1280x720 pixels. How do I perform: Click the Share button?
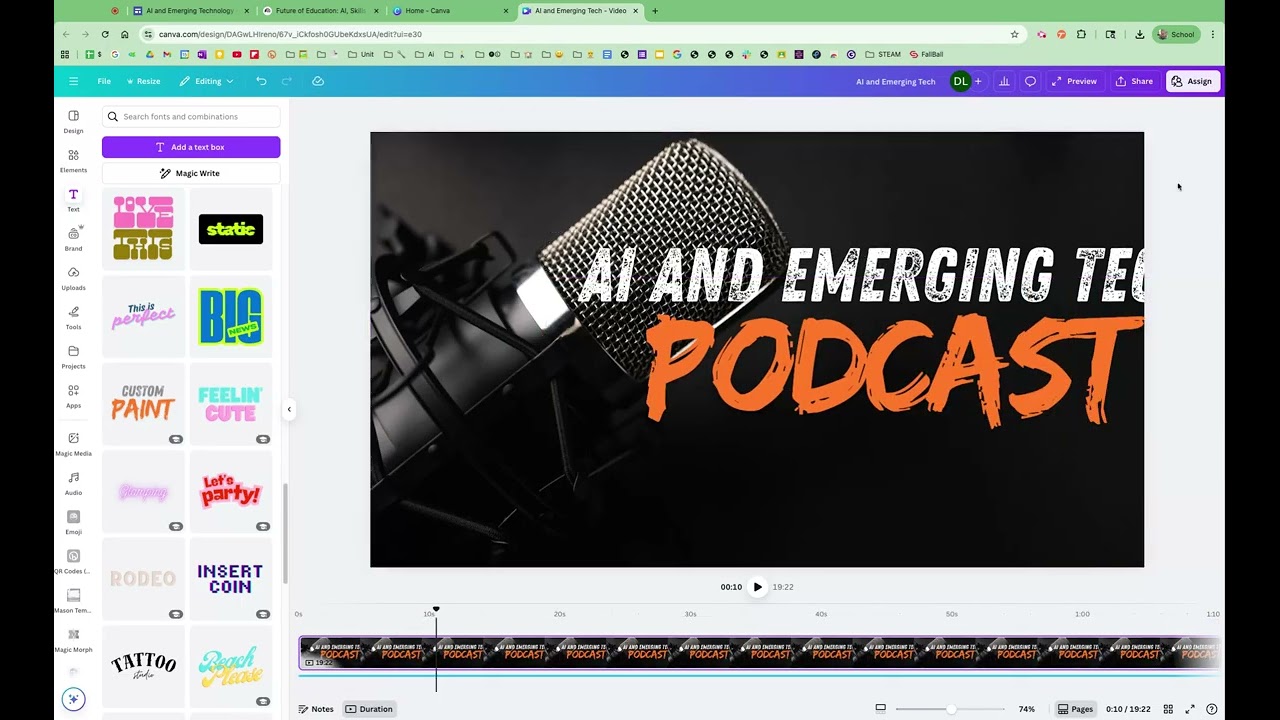tap(1135, 81)
